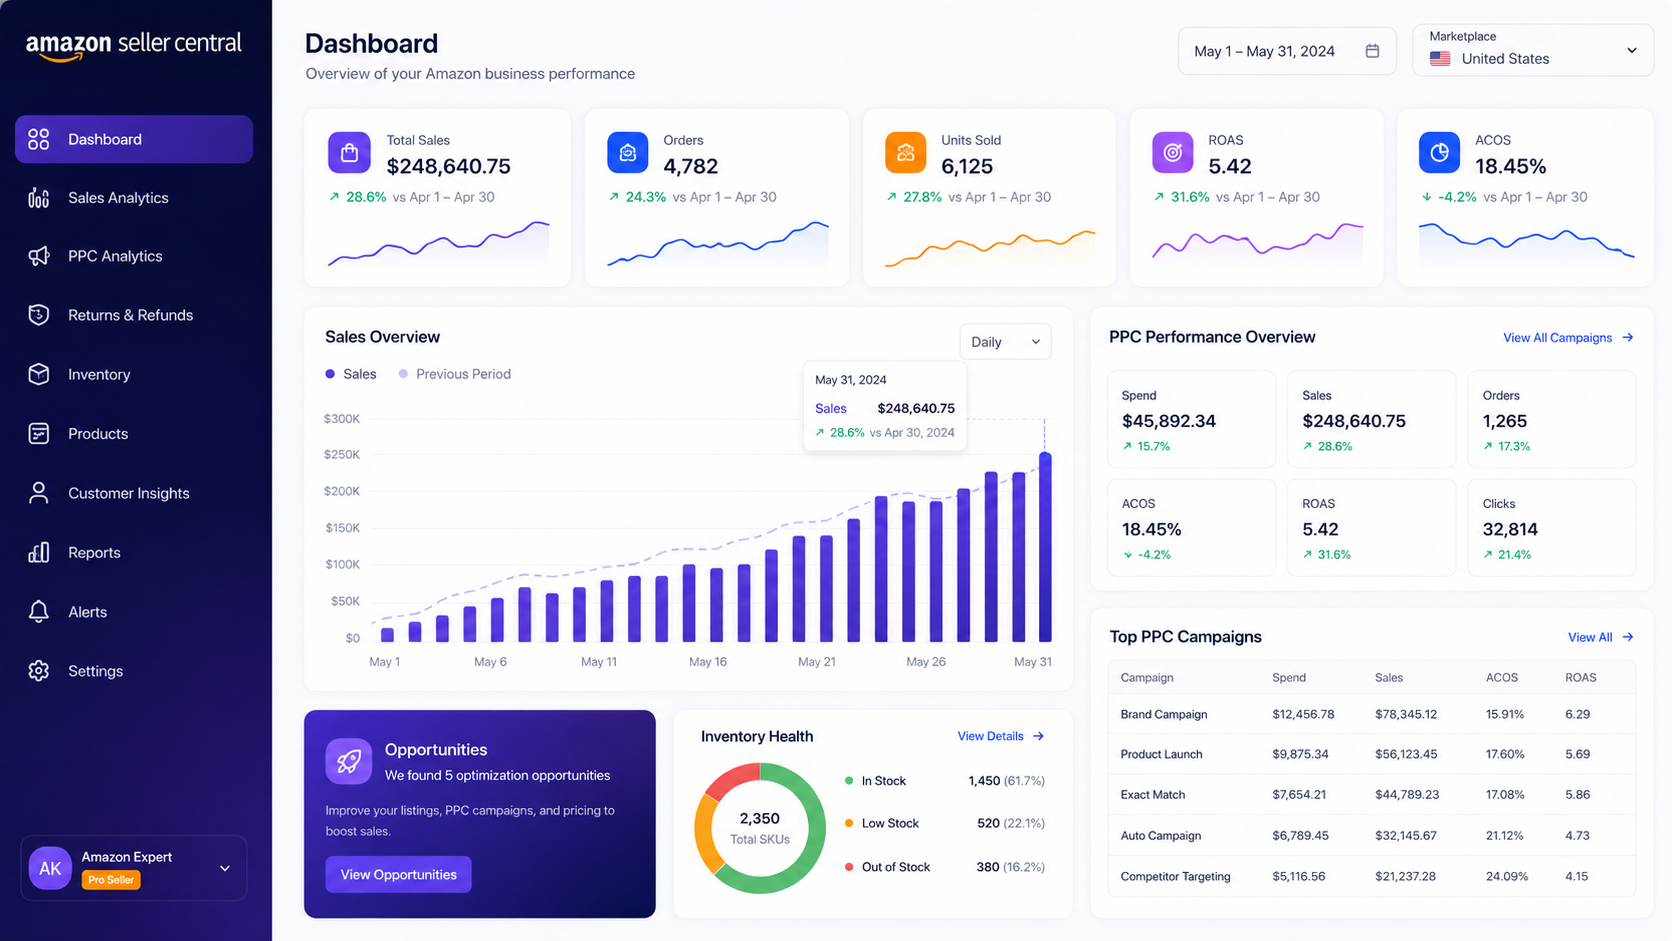This screenshot has width=1672, height=941.
Task: Click the ACOS pie chart icon
Action: tap(1439, 153)
